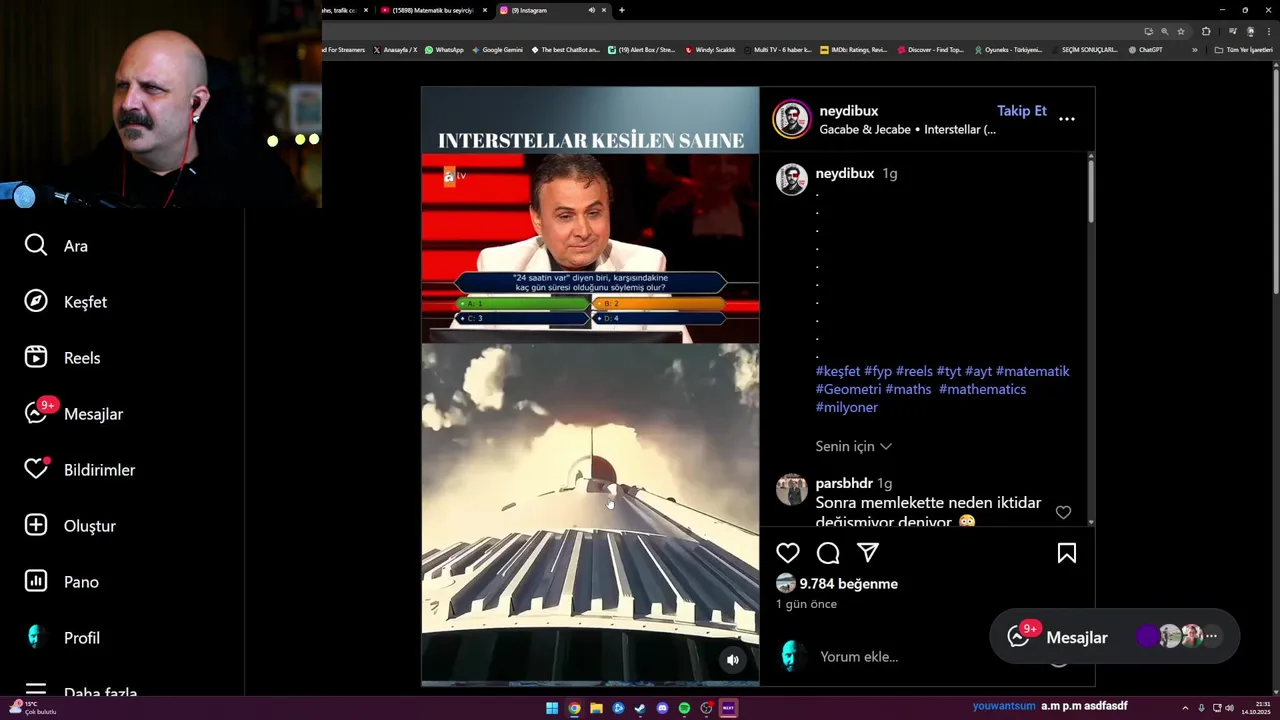Show hidden system tray icons
This screenshot has height=720, width=1280.
1185,708
